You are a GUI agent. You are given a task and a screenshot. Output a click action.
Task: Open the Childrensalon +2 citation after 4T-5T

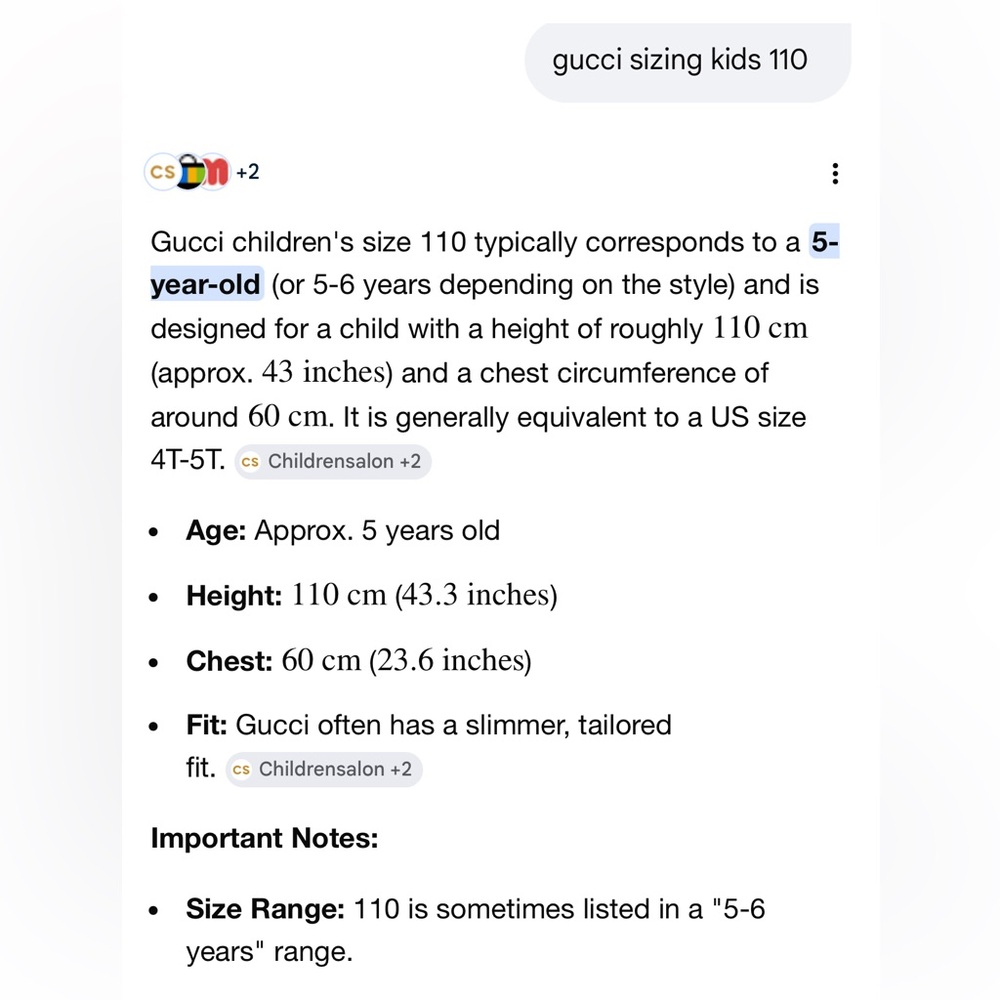pyautogui.click(x=333, y=461)
